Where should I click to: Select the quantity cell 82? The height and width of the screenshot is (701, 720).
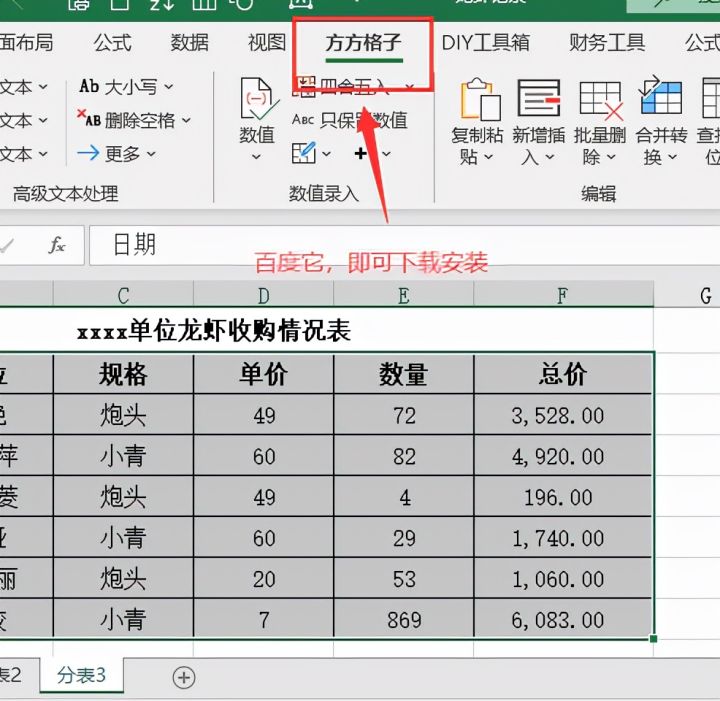[404, 455]
